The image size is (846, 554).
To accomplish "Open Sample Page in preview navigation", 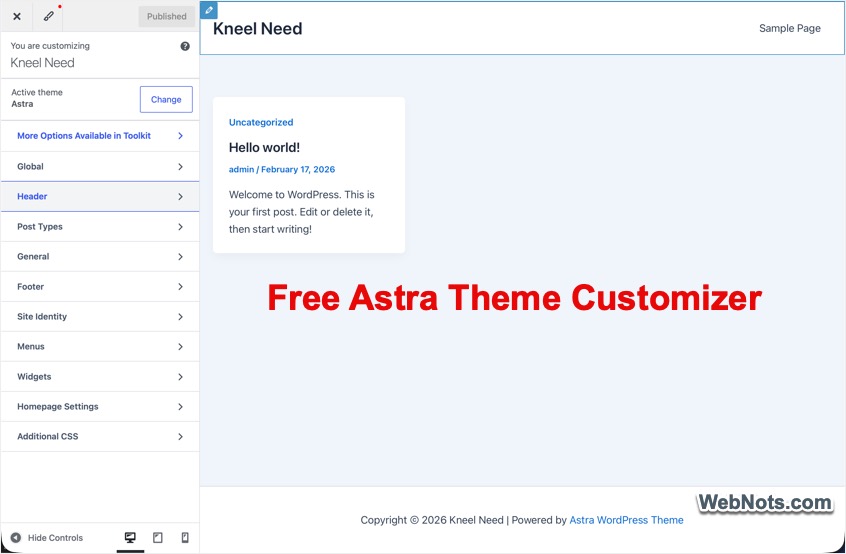I will click(x=790, y=29).
